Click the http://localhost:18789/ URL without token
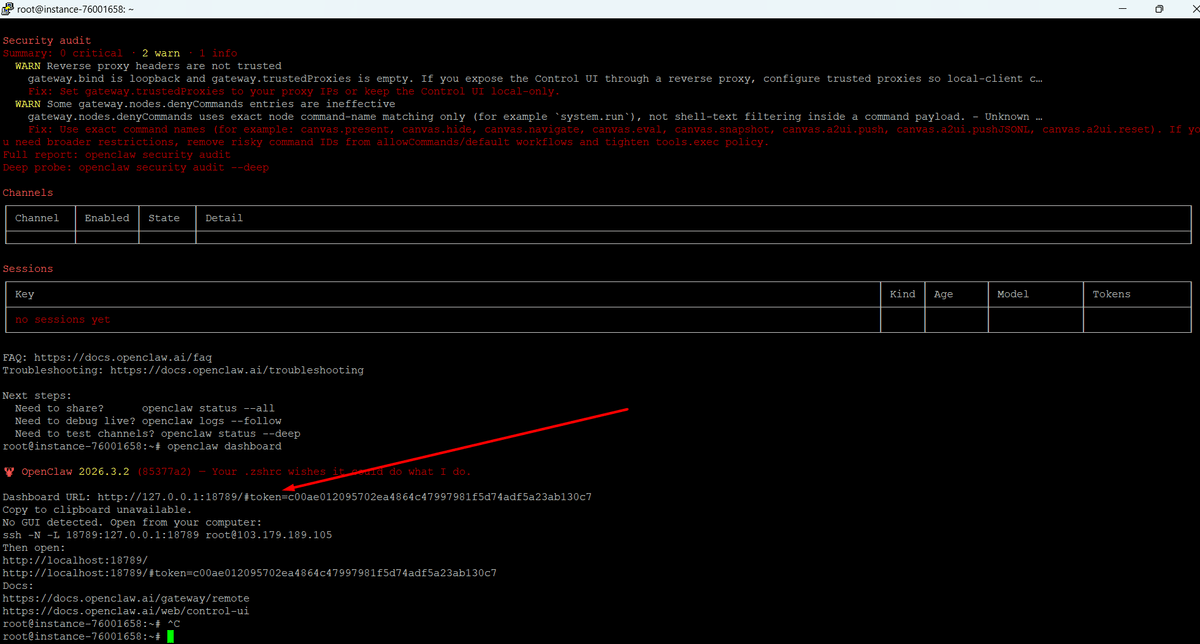The height and width of the screenshot is (644, 1200). click(x=75, y=561)
